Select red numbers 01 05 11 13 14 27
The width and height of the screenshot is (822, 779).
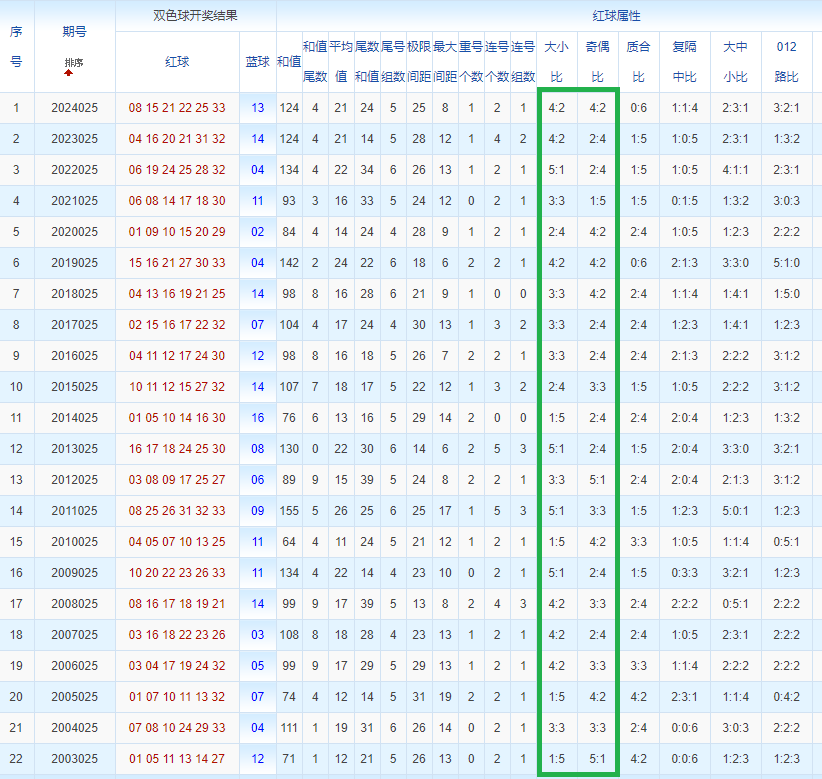point(177,759)
